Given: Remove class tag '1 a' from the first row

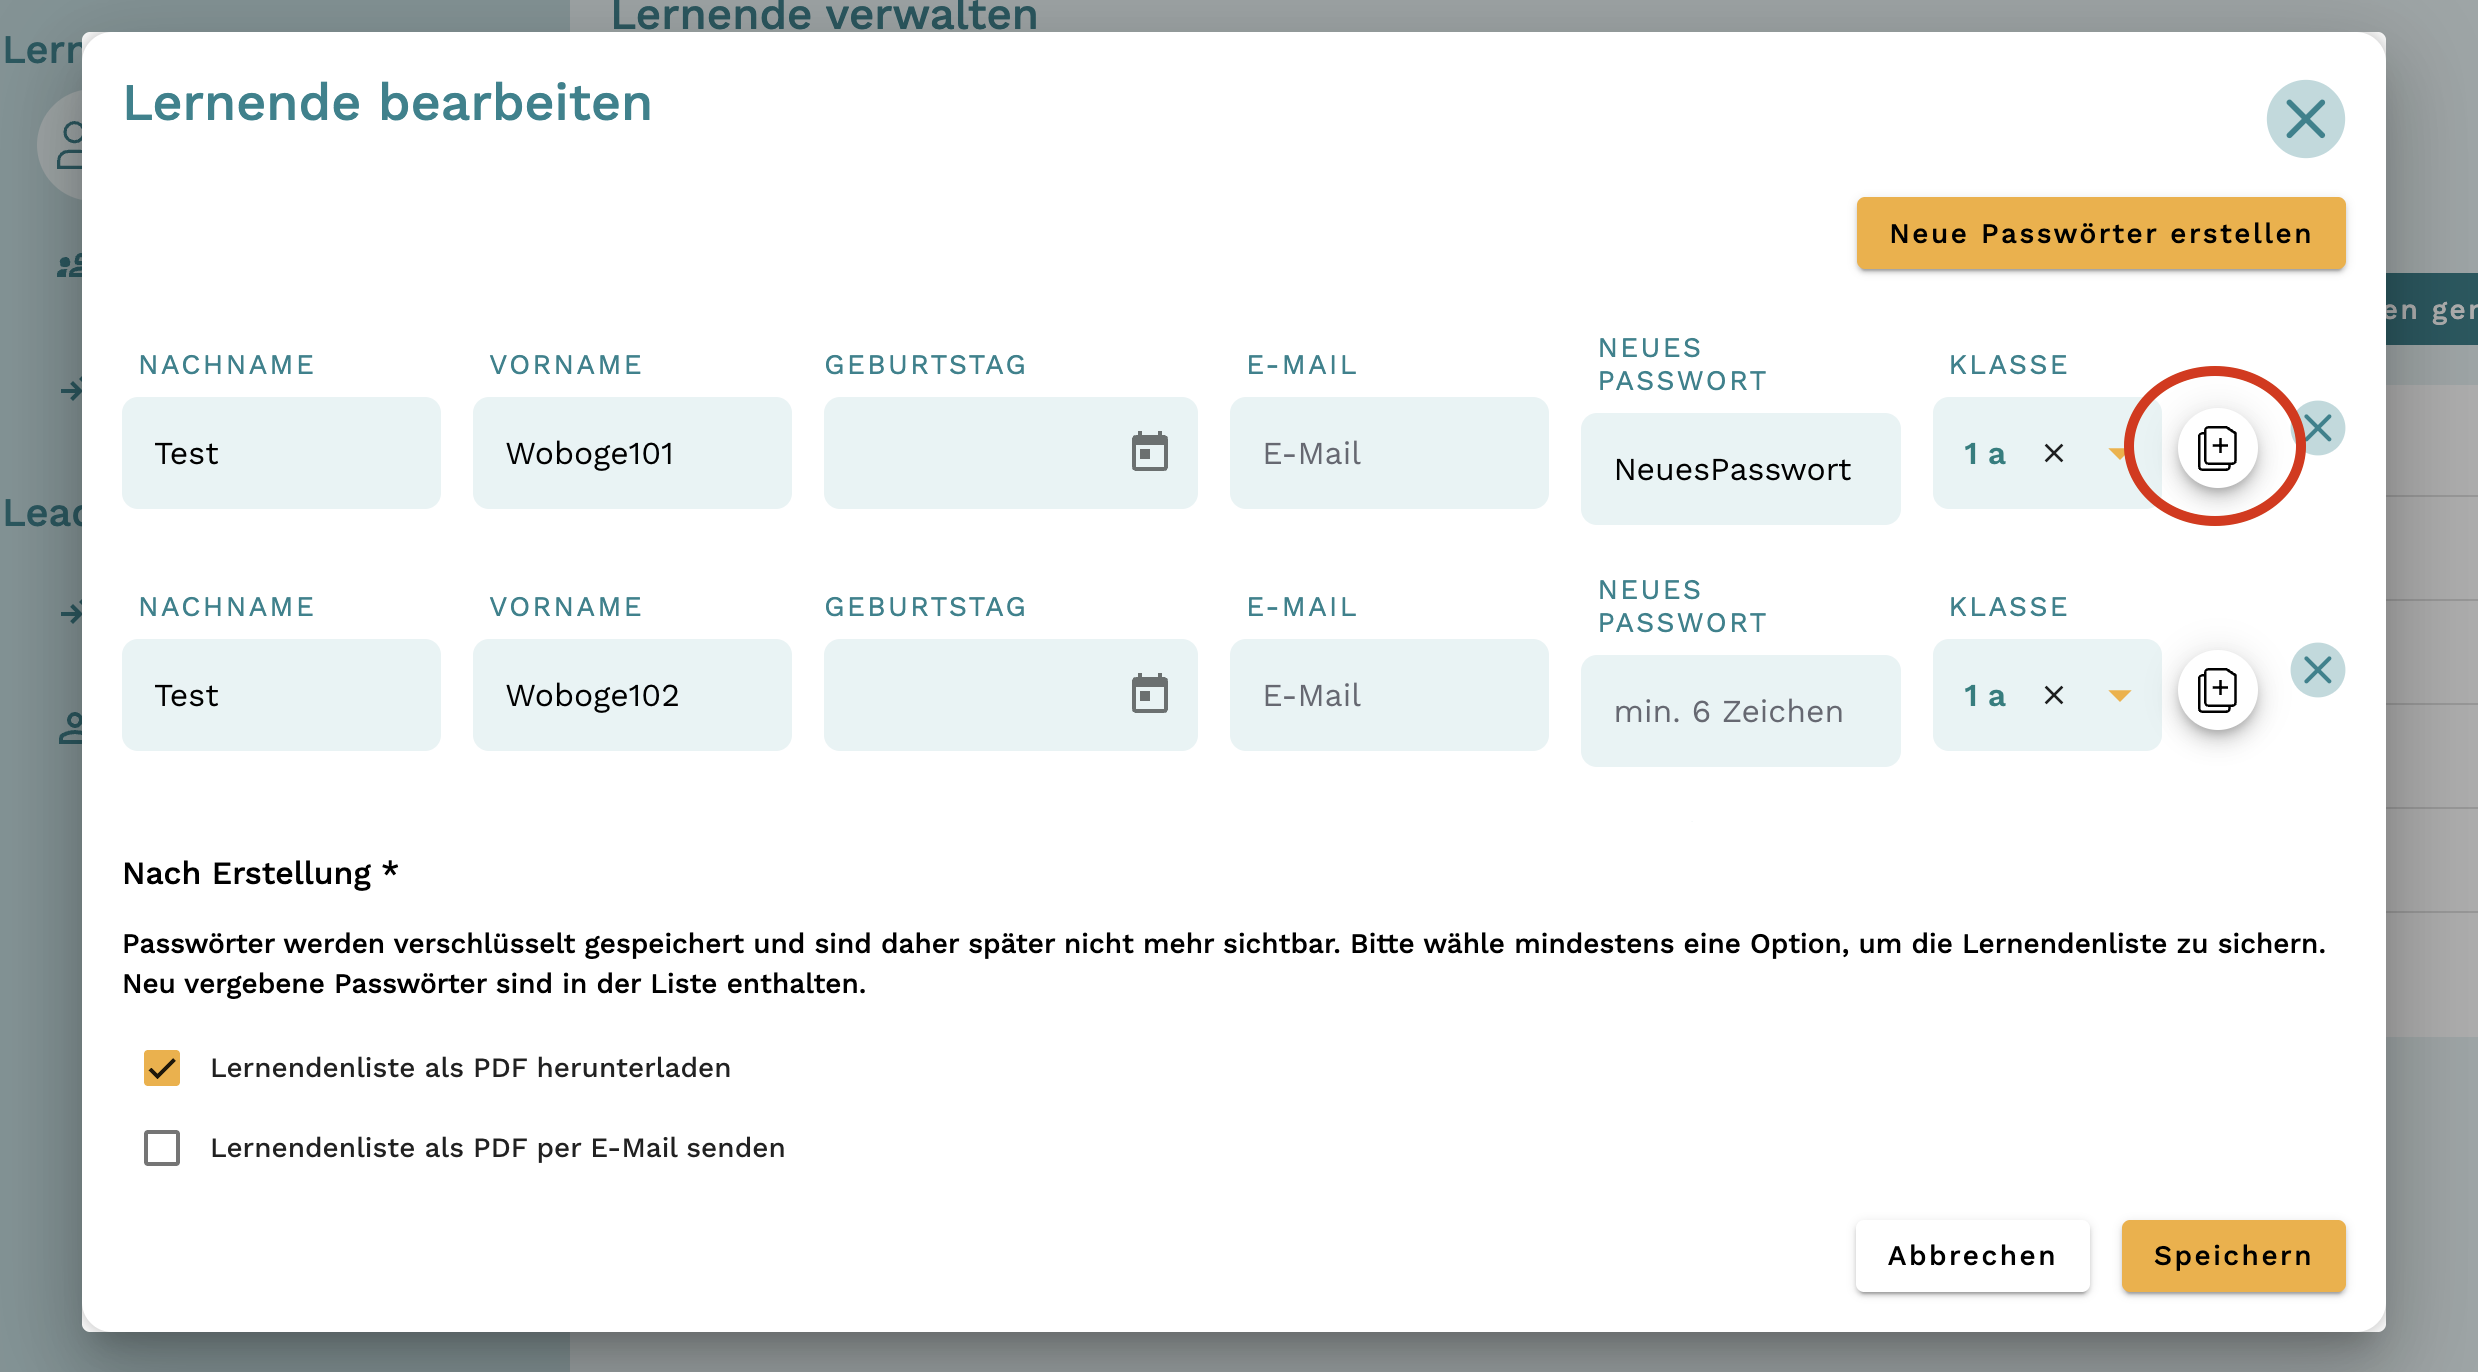Looking at the screenshot, I should pyautogui.click(x=2054, y=453).
